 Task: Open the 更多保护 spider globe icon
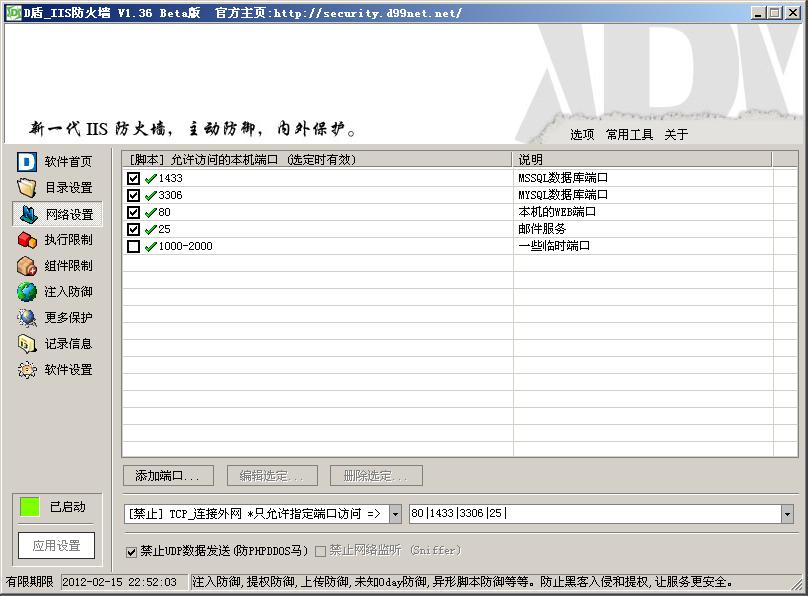(x=27, y=318)
